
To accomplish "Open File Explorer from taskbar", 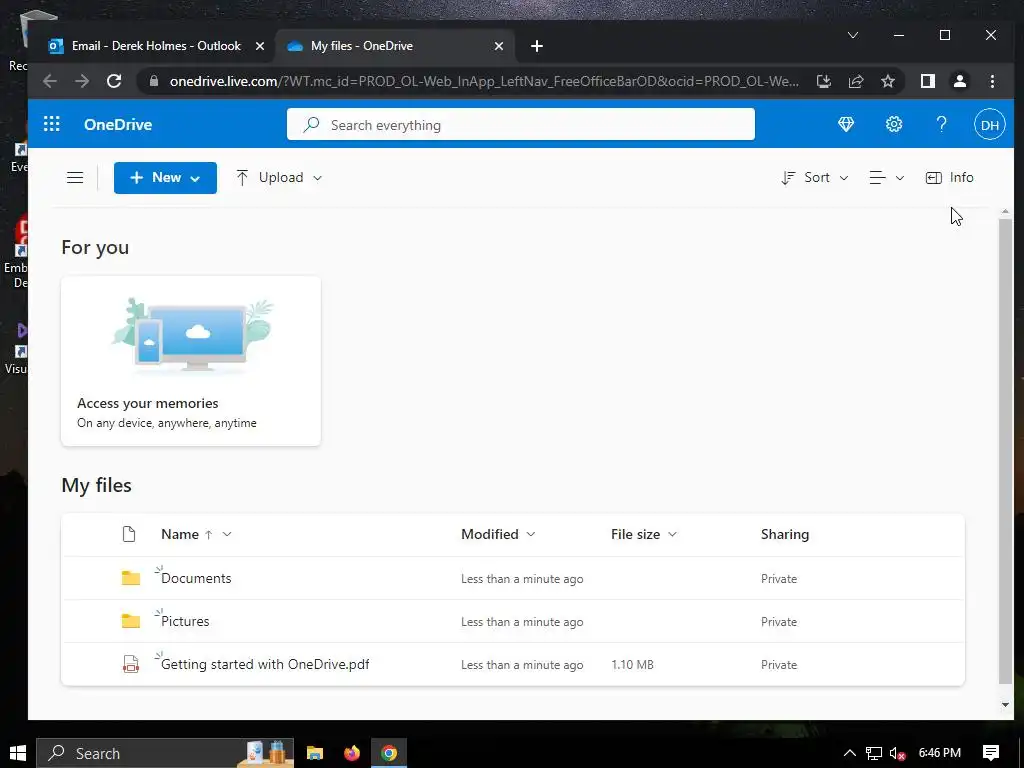I will (315, 753).
